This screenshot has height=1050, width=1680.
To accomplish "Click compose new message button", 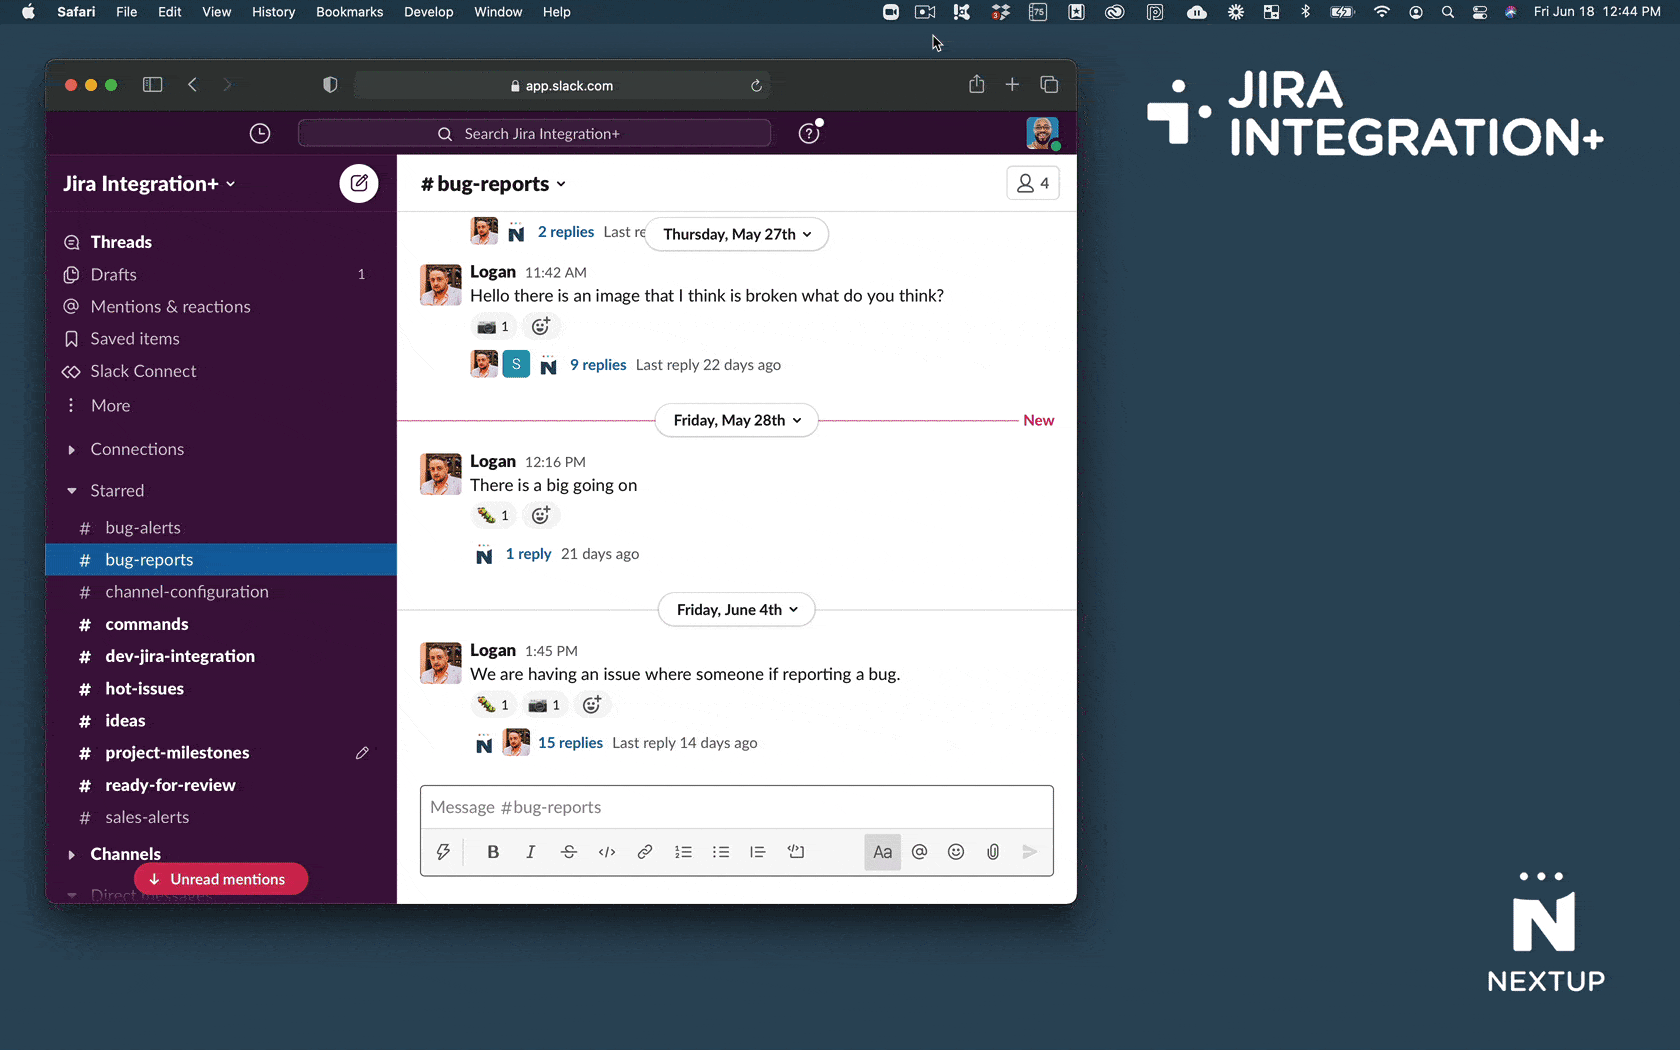I will [x=359, y=184].
